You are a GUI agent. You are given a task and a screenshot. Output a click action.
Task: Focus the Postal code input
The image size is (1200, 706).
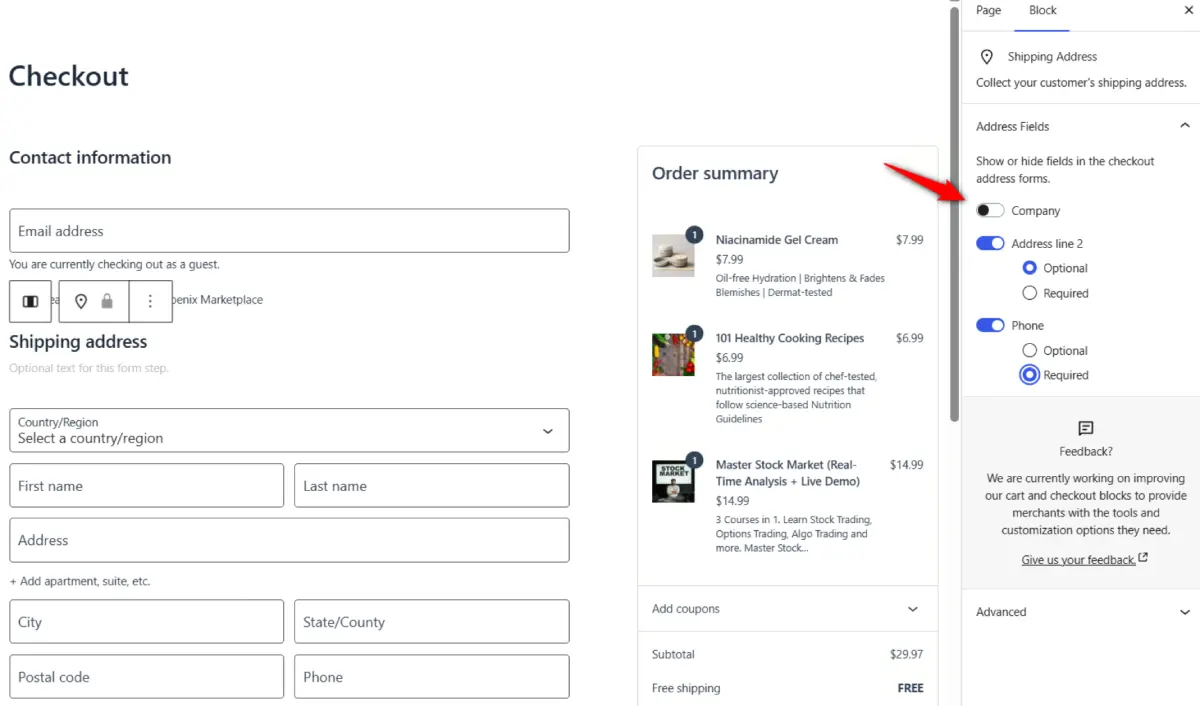tap(147, 677)
